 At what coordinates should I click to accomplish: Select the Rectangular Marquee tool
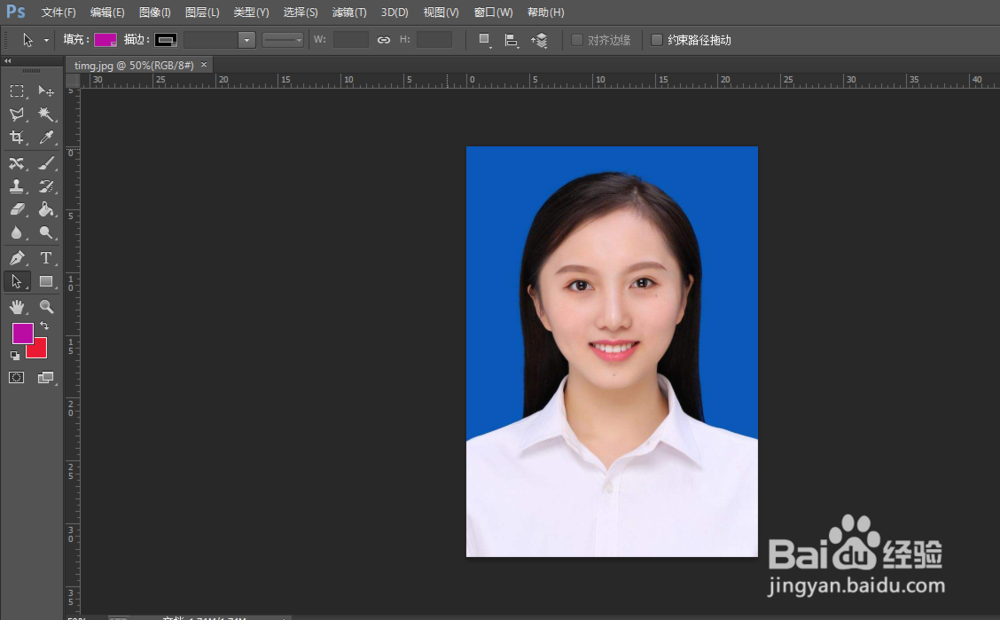coord(17,91)
